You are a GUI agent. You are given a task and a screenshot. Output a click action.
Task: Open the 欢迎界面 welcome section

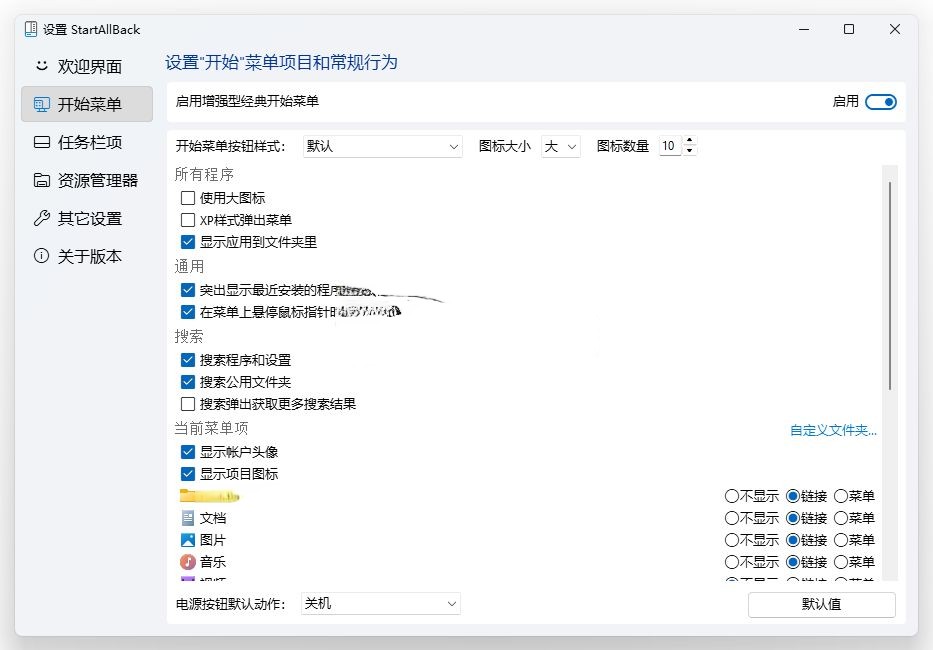pyautogui.click(x=87, y=66)
